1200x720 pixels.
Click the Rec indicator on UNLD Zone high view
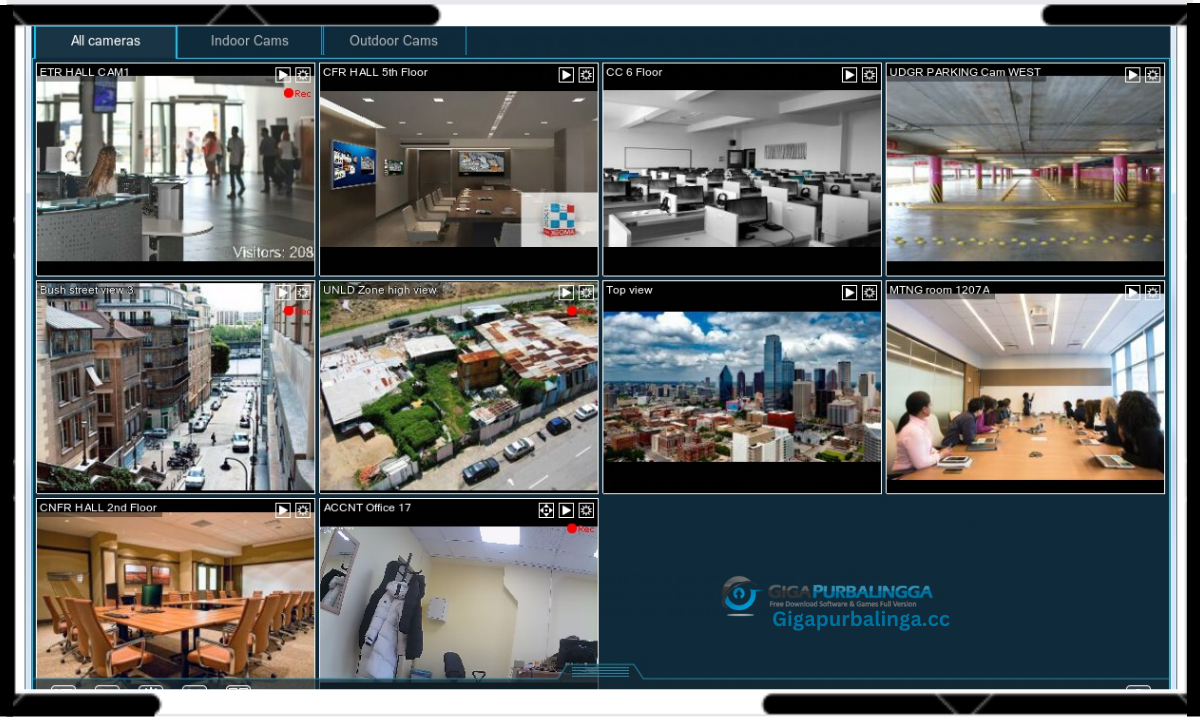point(581,311)
